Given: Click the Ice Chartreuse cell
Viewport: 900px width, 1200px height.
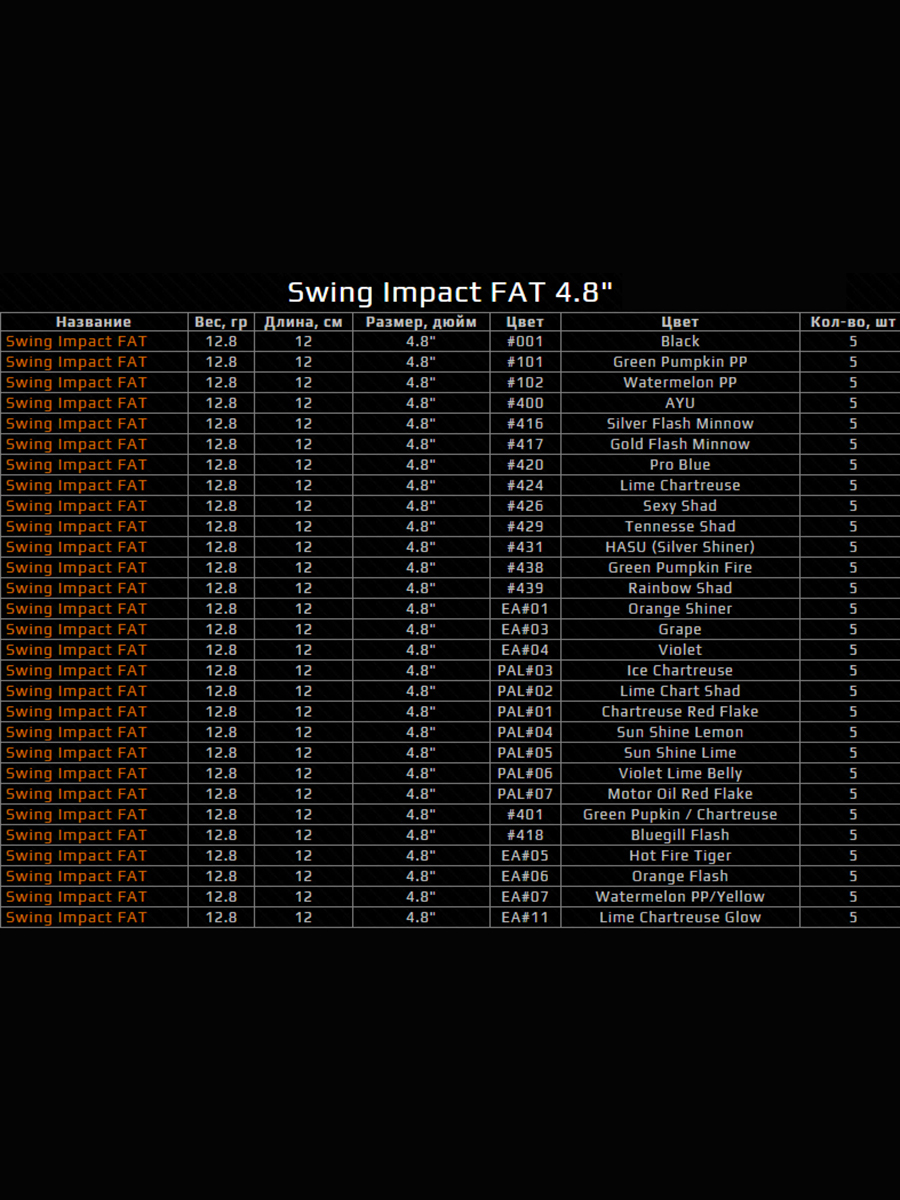Looking at the screenshot, I should coord(680,670).
